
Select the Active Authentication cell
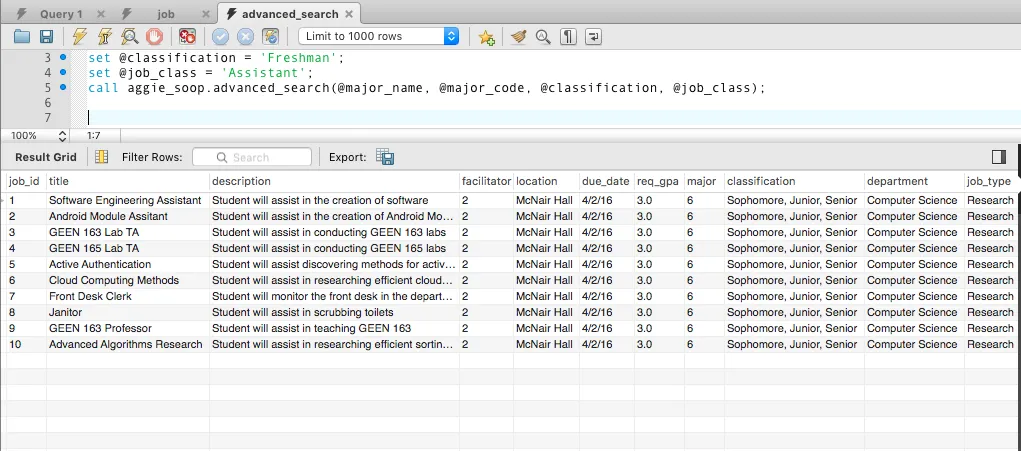tap(128, 264)
